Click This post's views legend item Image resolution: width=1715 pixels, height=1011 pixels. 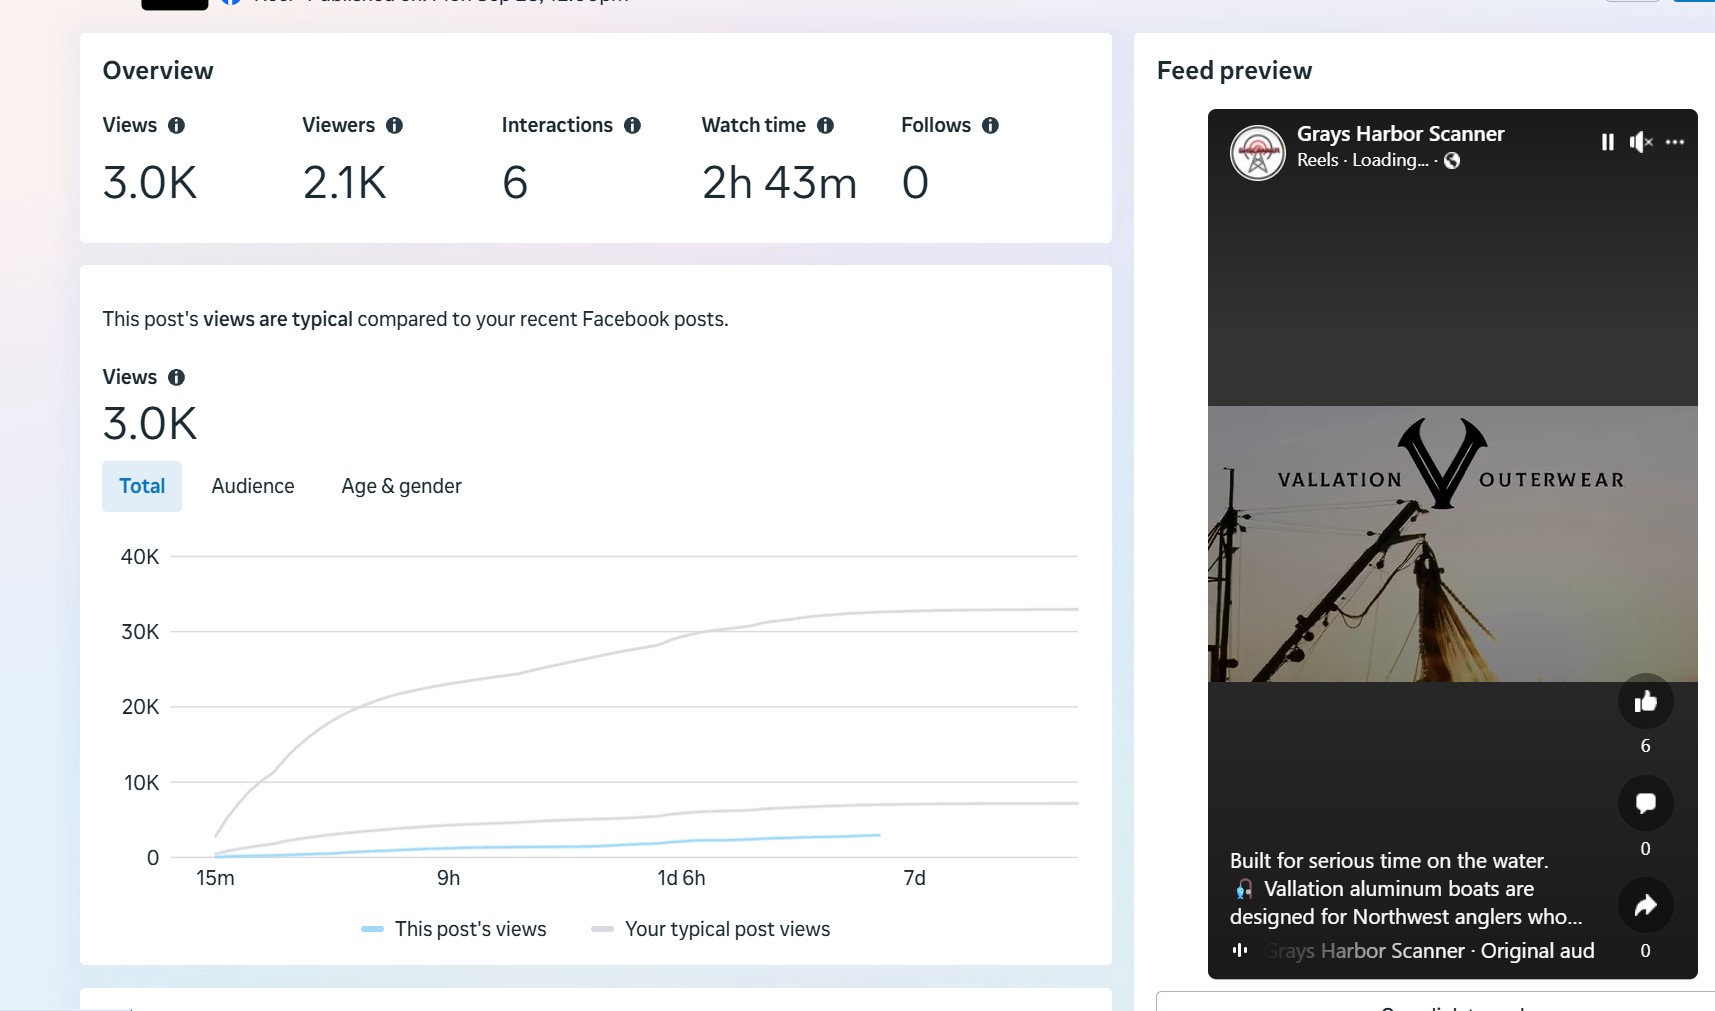coord(454,929)
